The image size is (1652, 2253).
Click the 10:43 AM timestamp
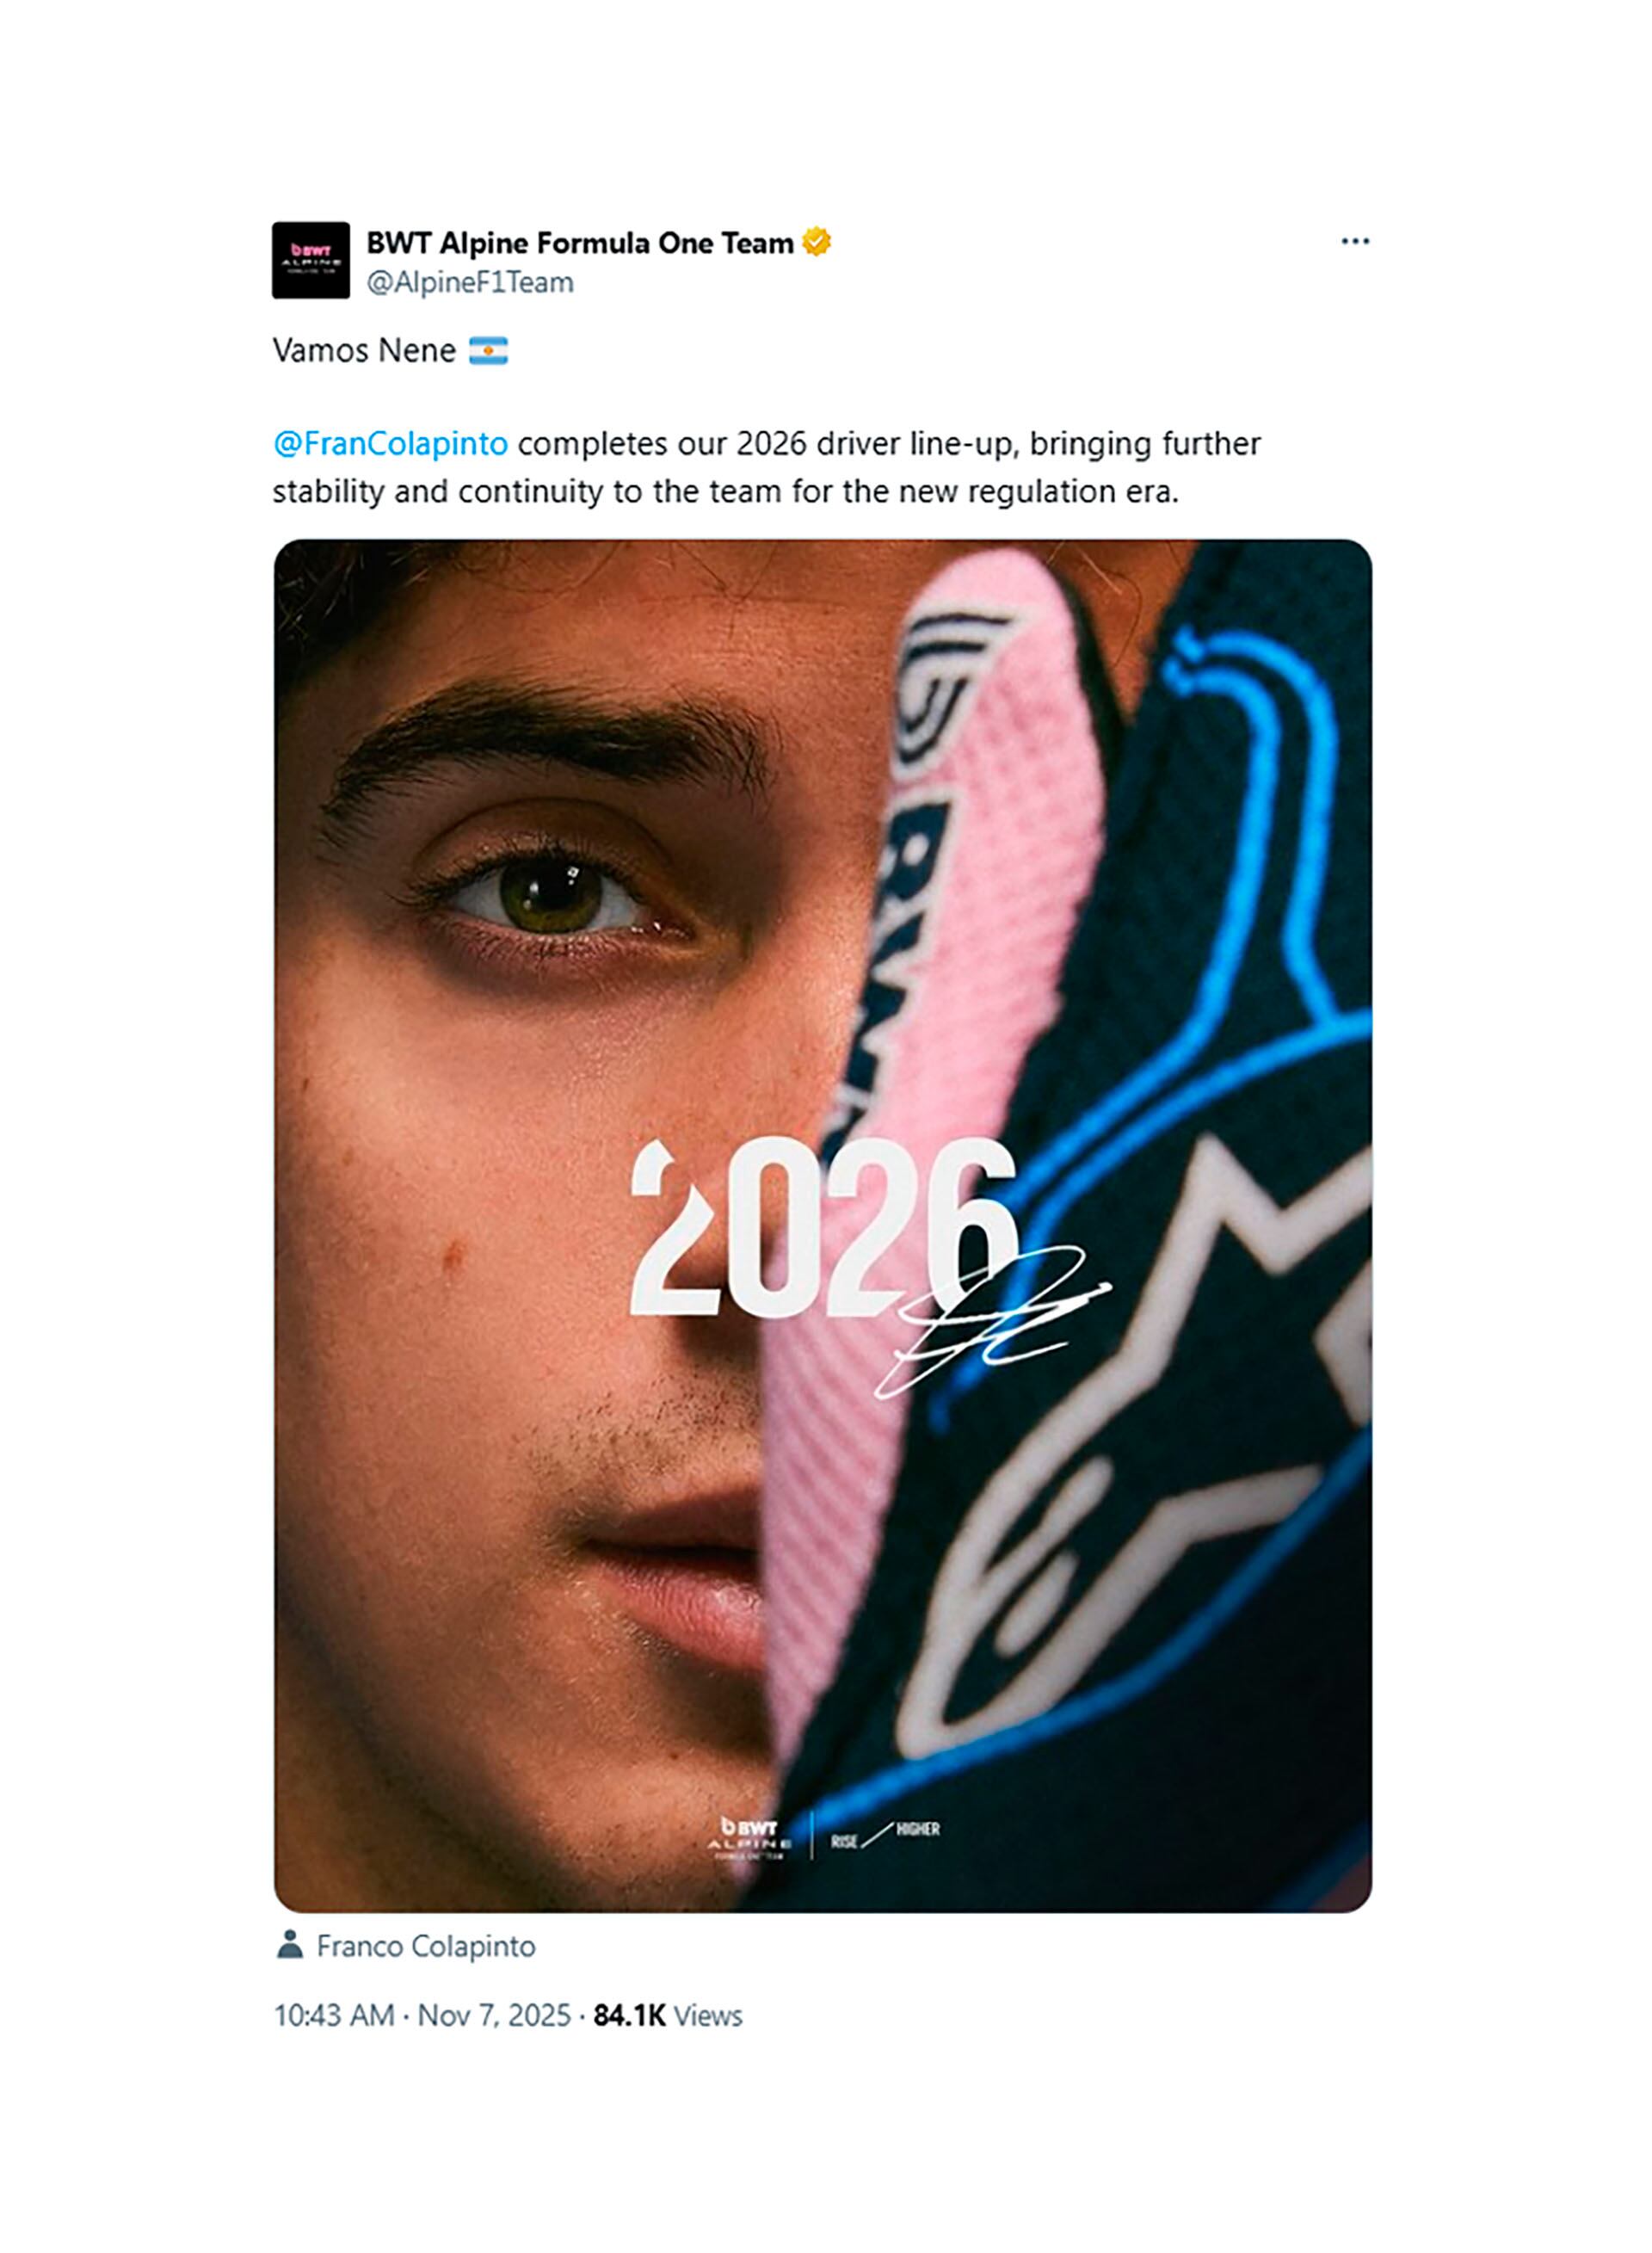point(334,2015)
